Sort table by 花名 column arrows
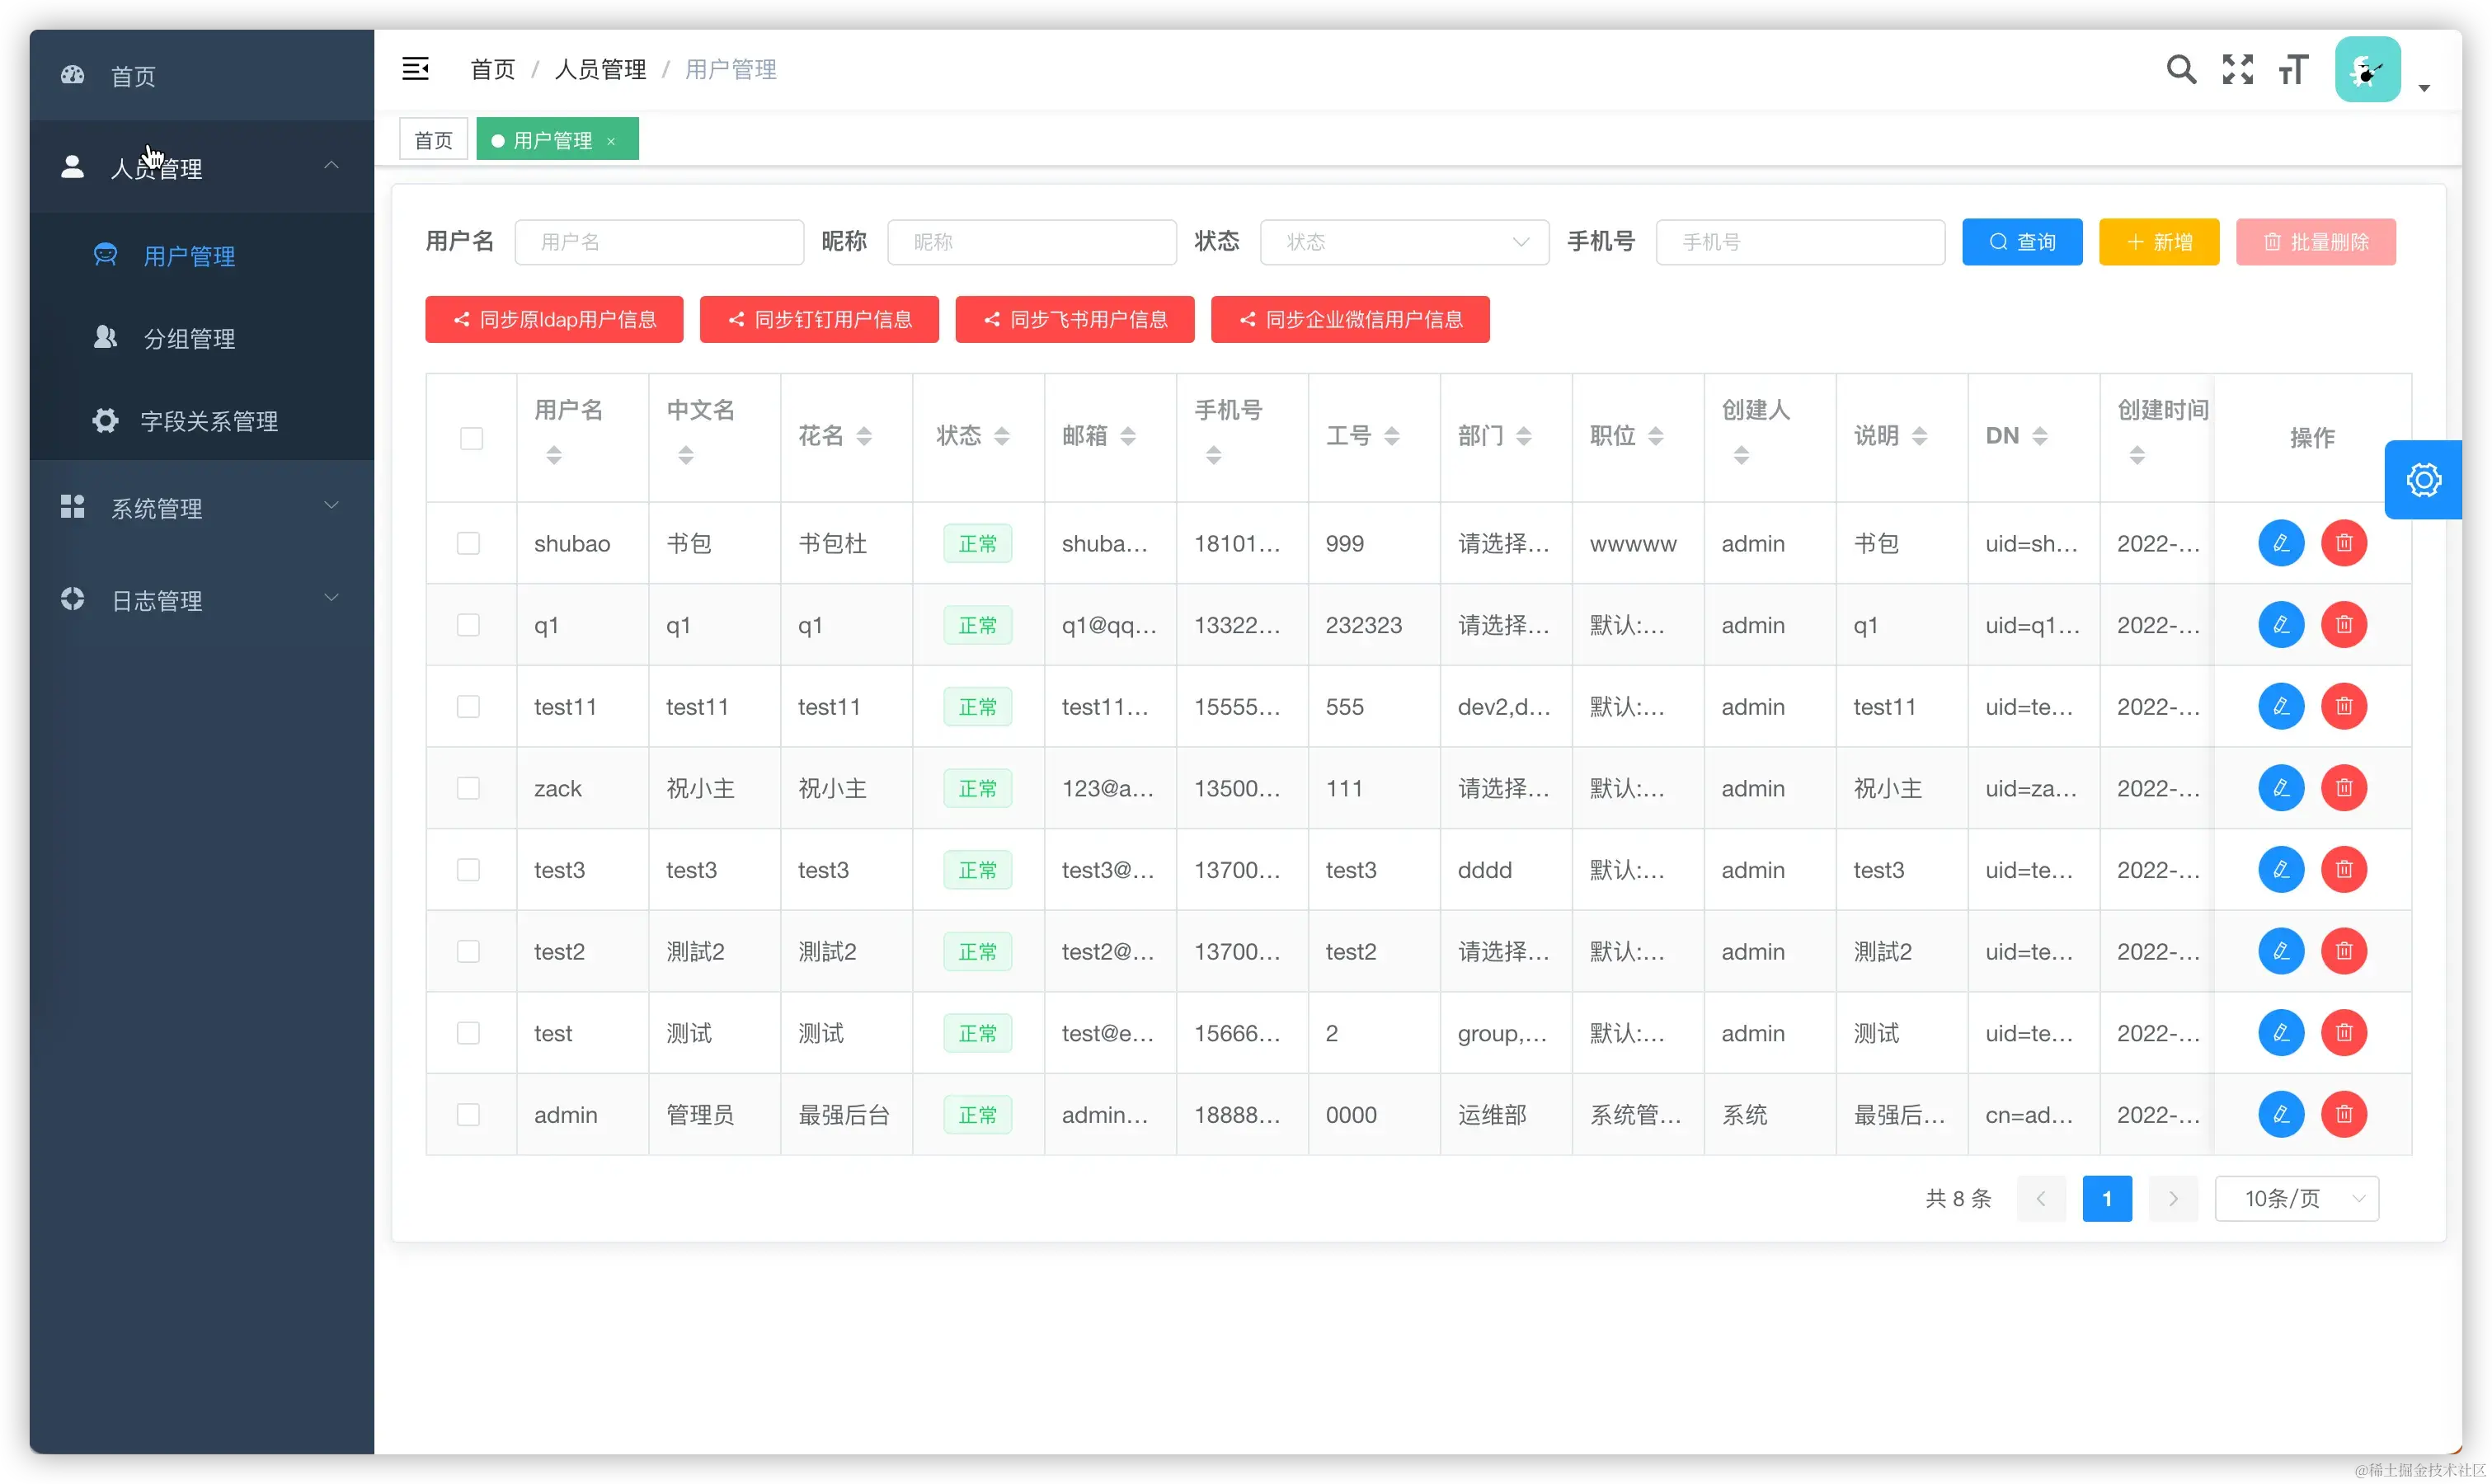The width and height of the screenshot is (2492, 1484). pos(864,436)
